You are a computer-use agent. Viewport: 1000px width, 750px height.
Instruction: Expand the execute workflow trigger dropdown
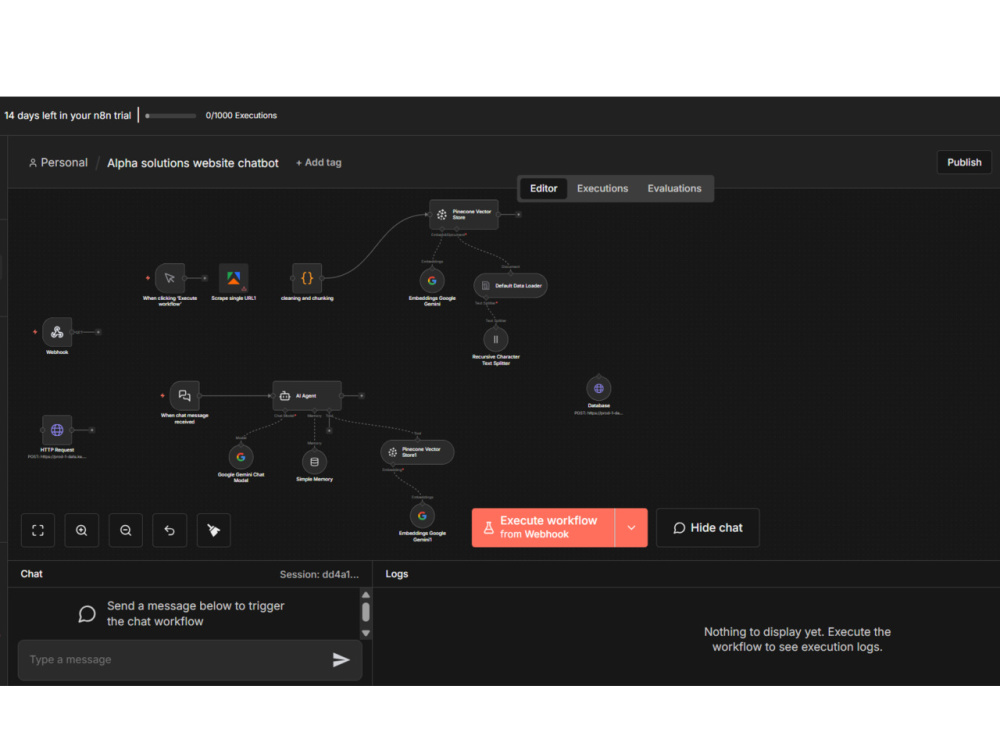click(631, 527)
